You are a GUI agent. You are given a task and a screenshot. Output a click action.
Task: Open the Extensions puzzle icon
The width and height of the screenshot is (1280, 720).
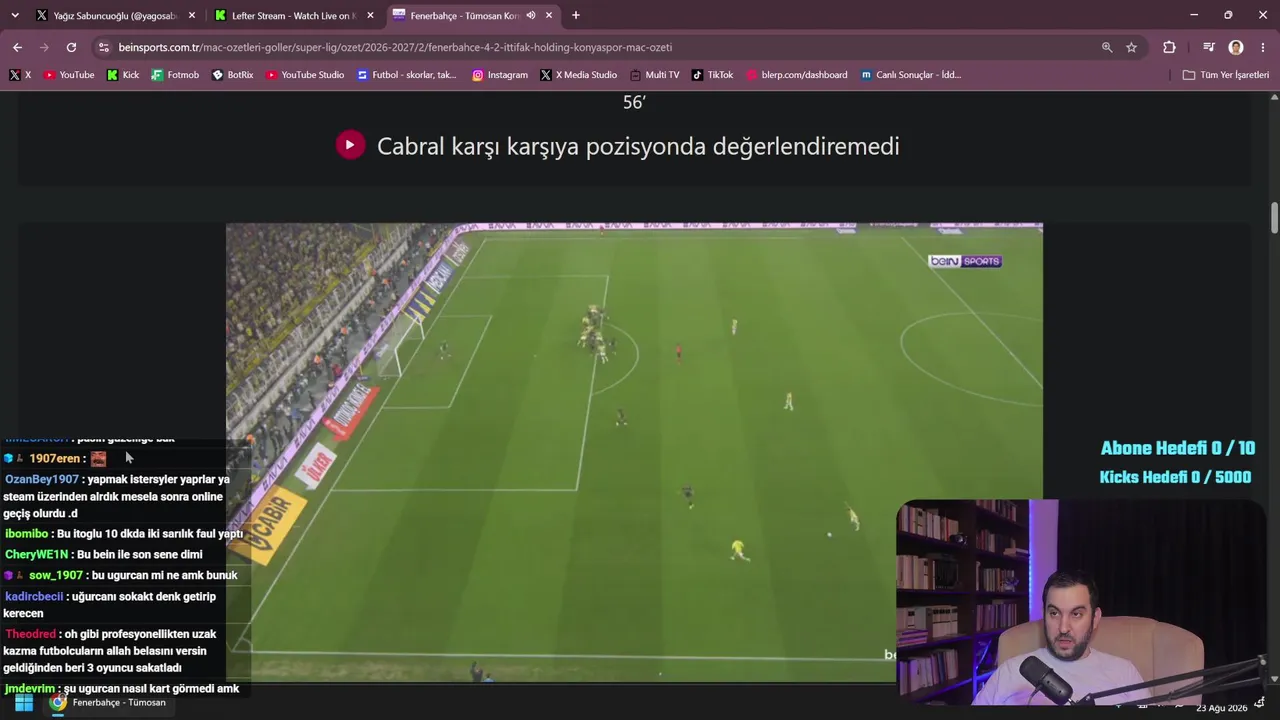point(1169,47)
